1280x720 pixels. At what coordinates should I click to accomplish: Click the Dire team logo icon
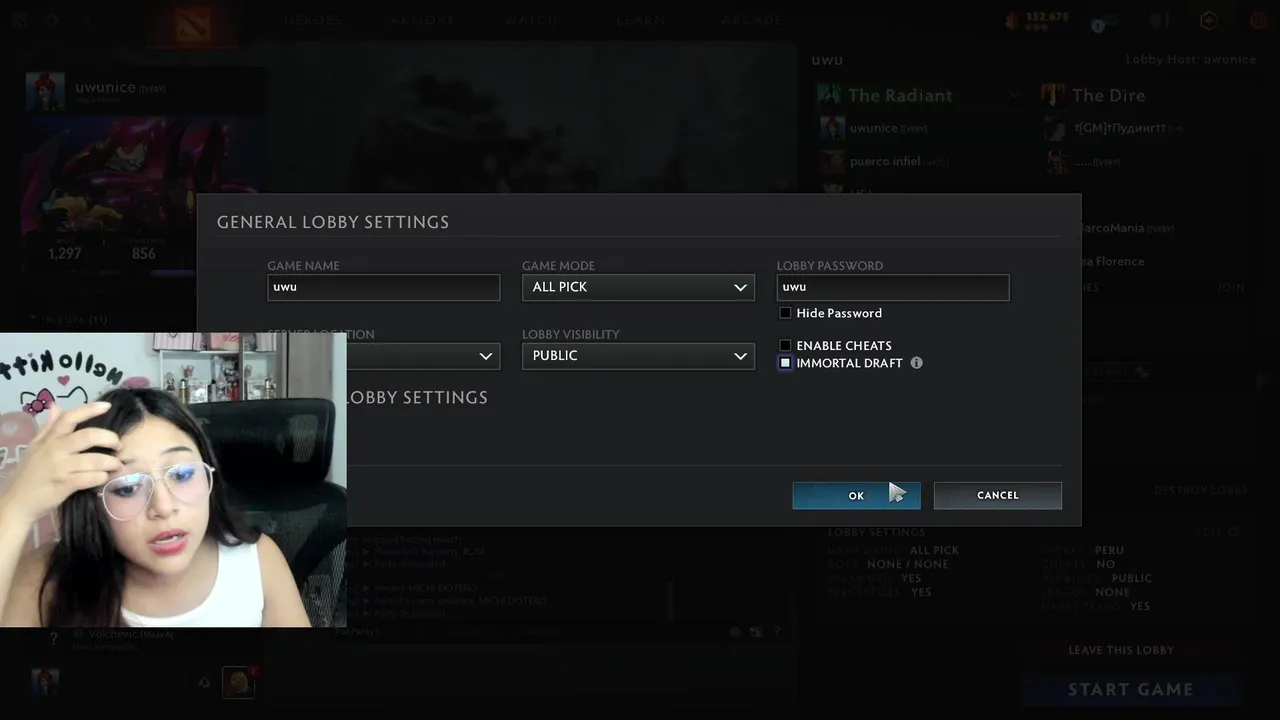pos(1053,95)
